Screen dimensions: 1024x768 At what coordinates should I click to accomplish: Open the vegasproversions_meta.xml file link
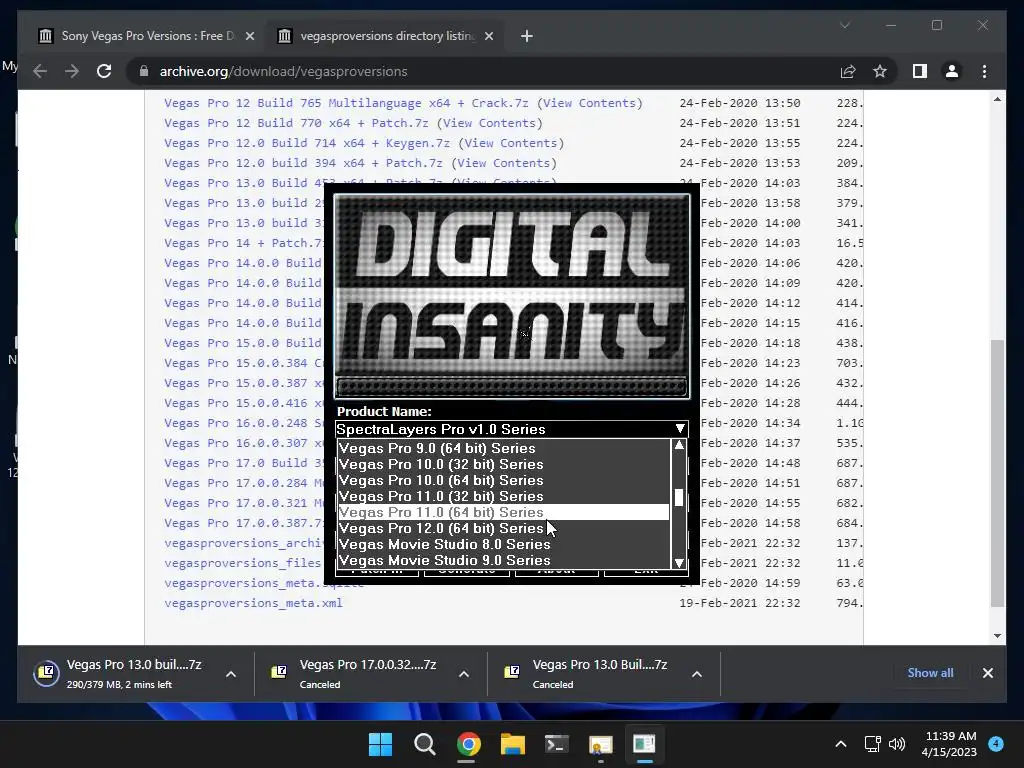pos(253,603)
